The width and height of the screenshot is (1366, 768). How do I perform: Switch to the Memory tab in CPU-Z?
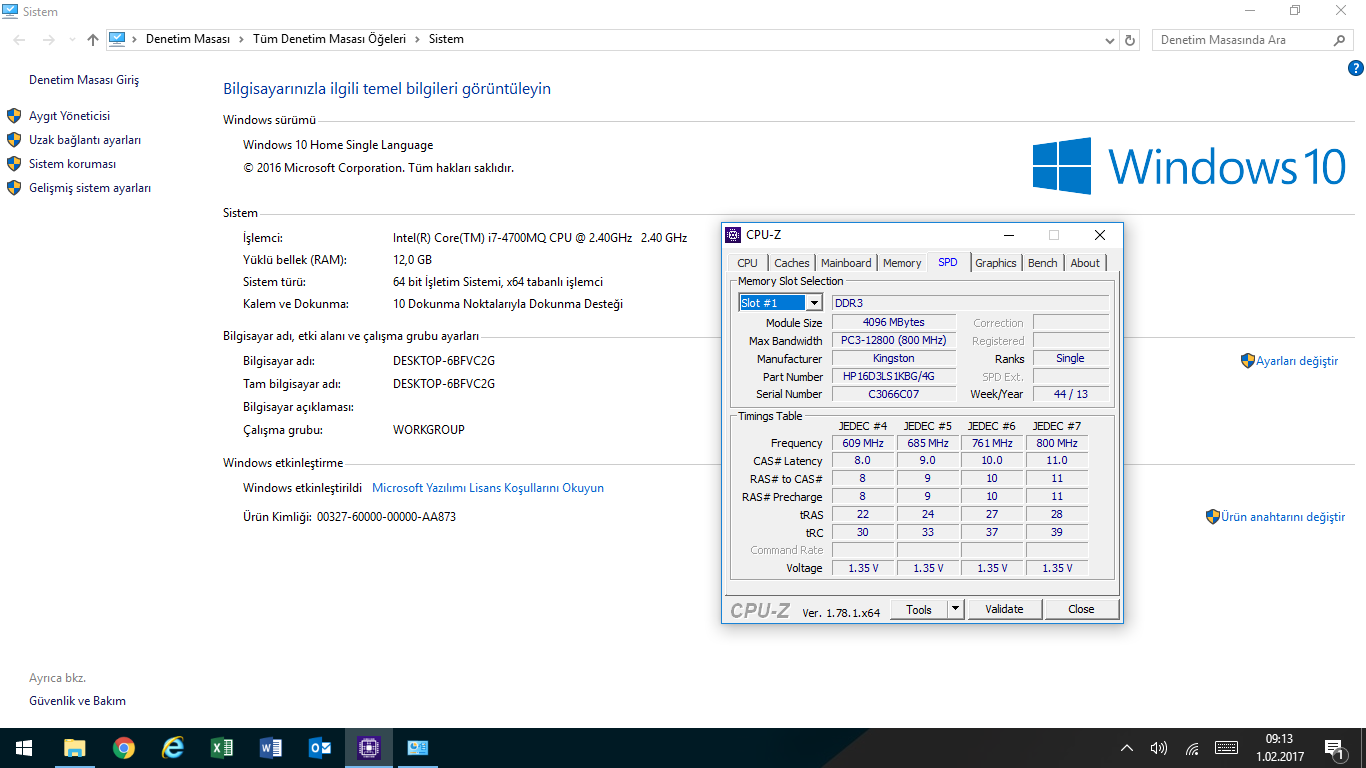902,263
